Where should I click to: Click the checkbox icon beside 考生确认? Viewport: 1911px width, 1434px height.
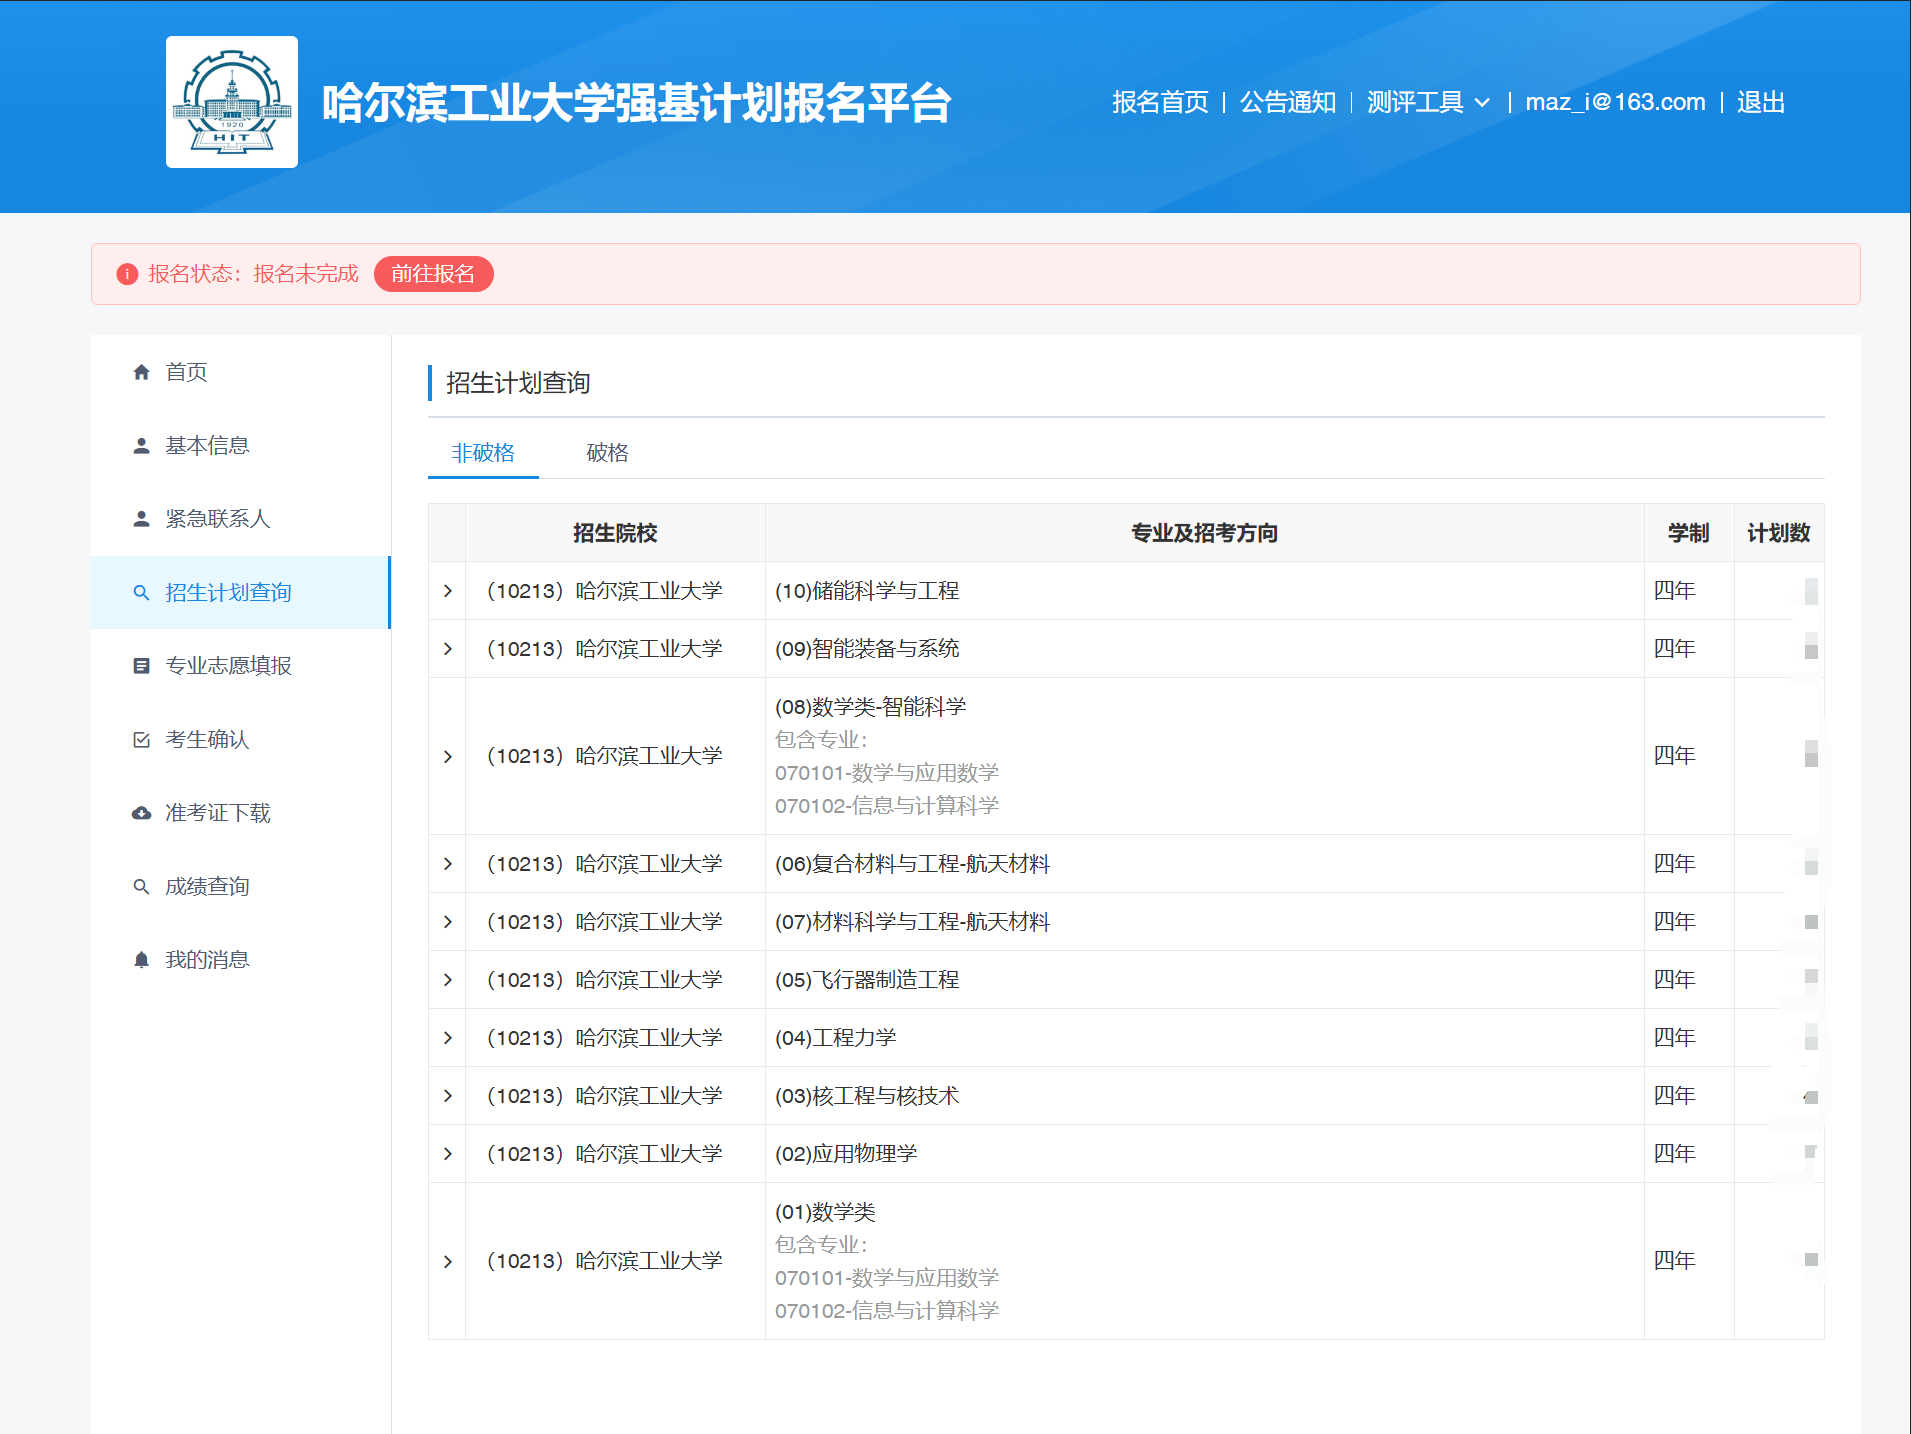pyautogui.click(x=141, y=740)
